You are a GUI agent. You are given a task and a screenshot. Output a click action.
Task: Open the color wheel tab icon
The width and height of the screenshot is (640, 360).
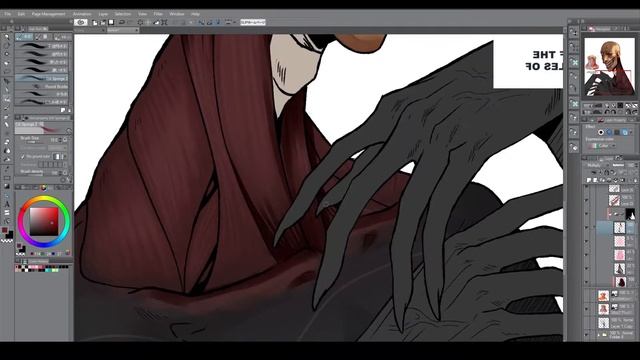44,187
